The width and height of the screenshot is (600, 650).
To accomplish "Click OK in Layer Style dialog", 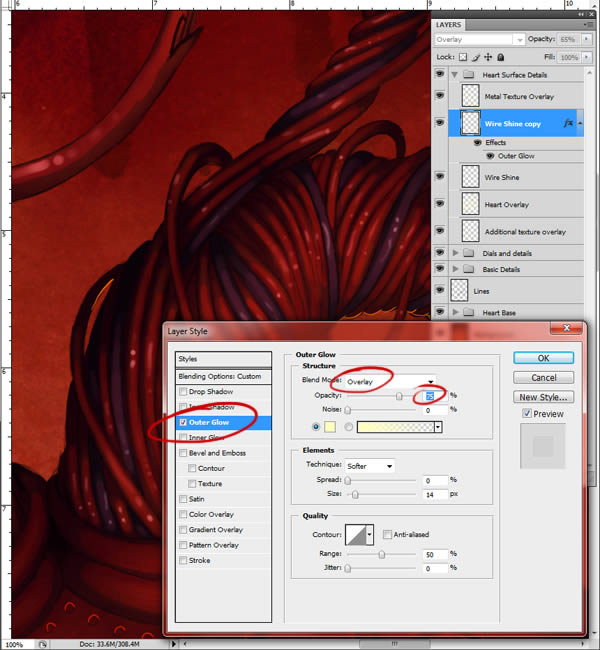I will (x=544, y=358).
